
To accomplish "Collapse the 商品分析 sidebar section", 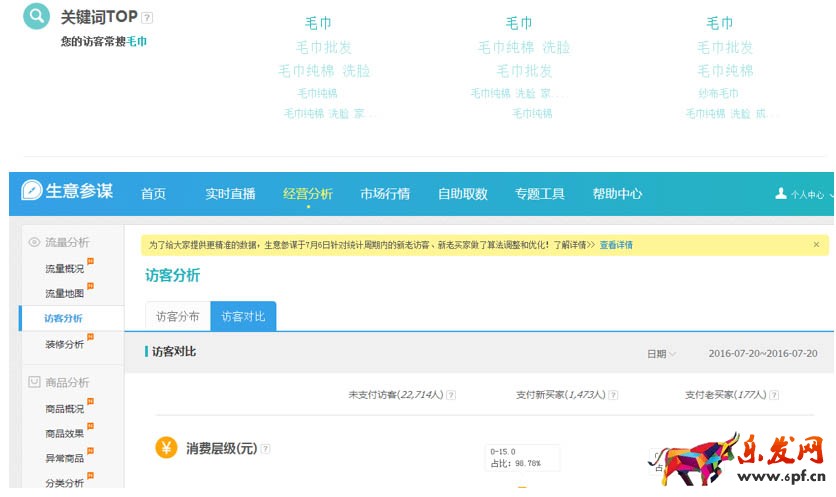I will [x=59, y=382].
